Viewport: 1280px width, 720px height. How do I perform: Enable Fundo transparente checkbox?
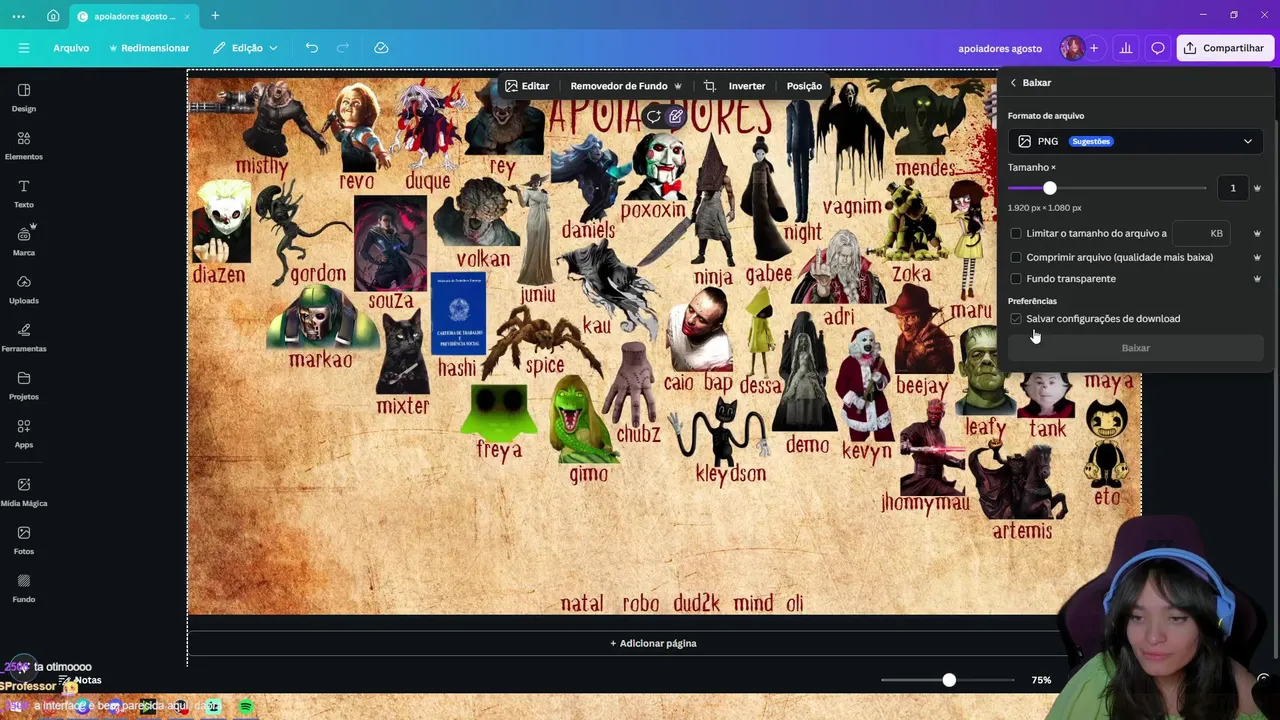click(x=1016, y=279)
